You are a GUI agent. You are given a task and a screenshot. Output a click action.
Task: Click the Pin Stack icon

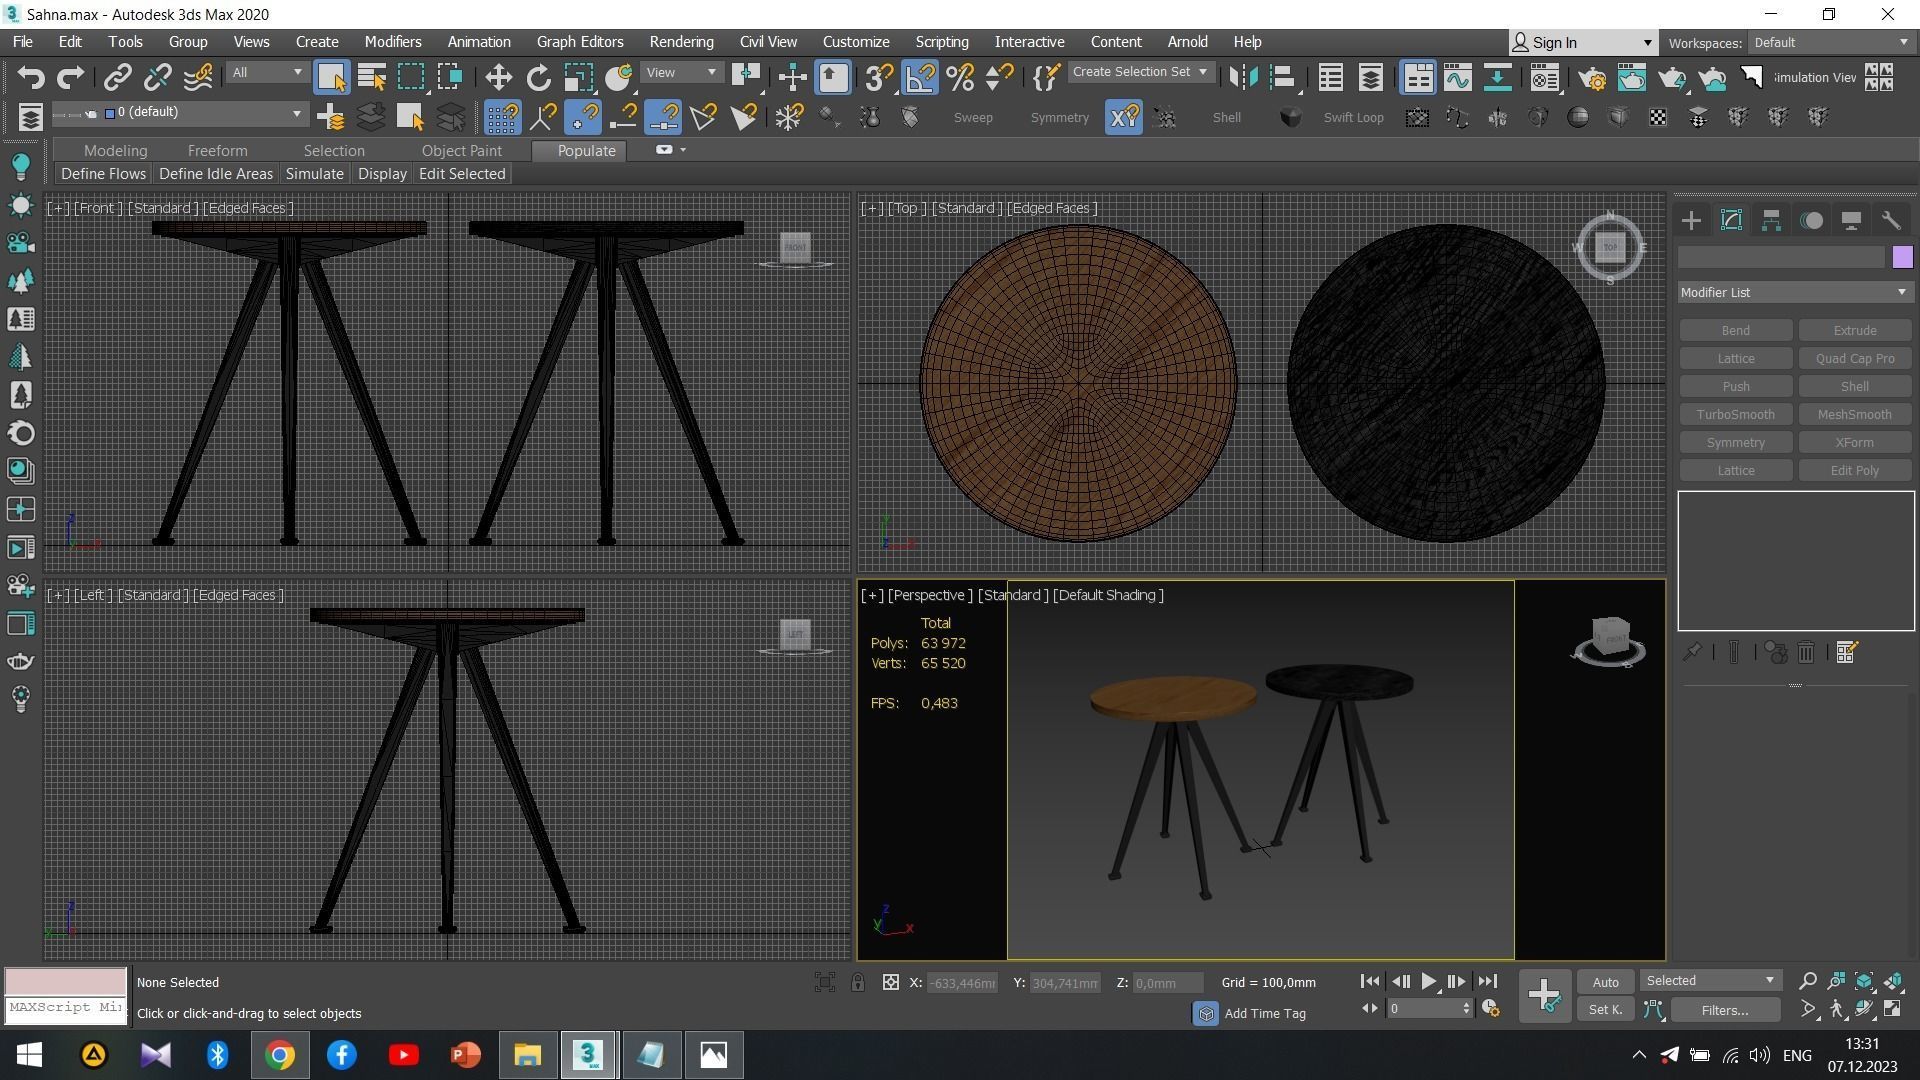point(1692,653)
